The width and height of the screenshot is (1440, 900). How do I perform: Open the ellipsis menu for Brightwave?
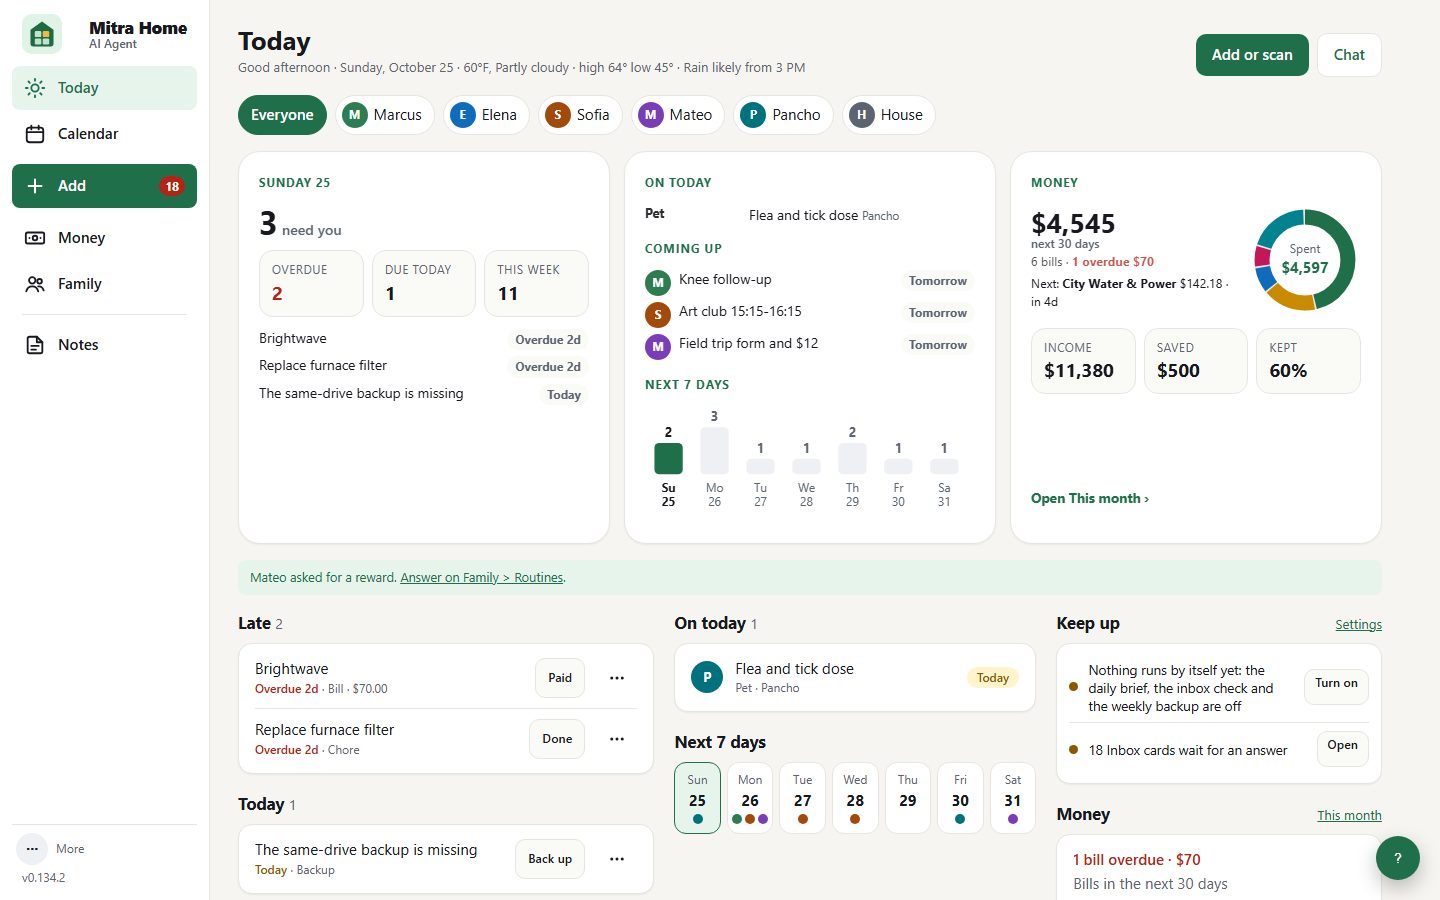617,678
